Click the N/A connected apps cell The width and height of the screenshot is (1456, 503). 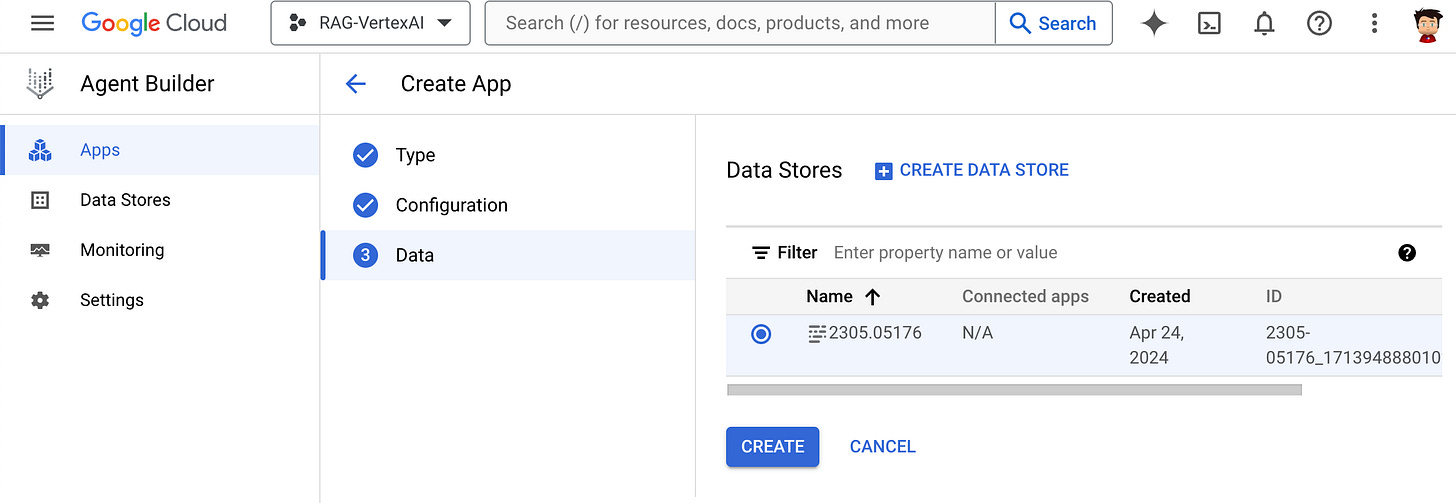click(x=977, y=333)
